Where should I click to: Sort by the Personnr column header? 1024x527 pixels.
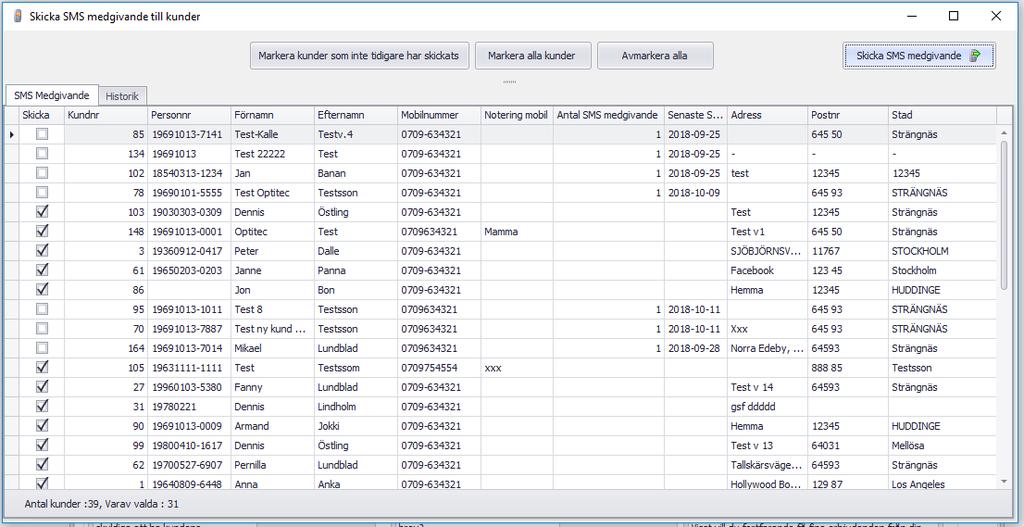pyautogui.click(x=189, y=115)
